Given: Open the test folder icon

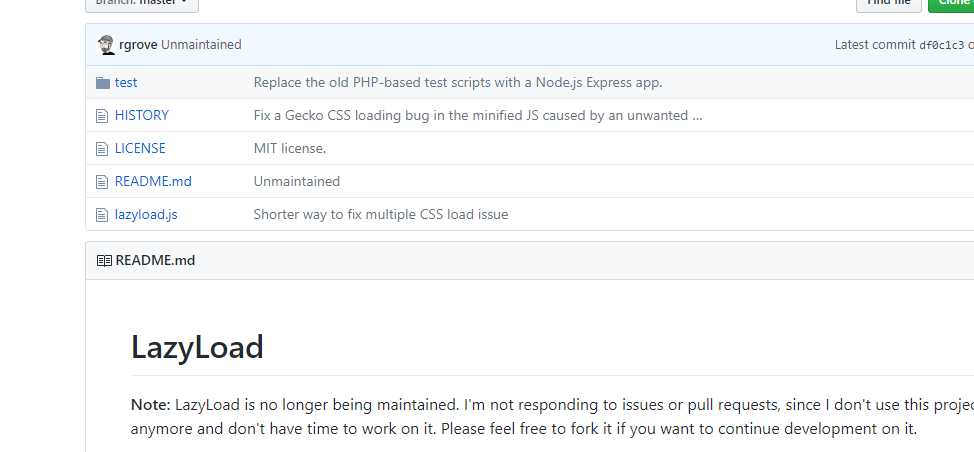Looking at the screenshot, I should coord(102,83).
